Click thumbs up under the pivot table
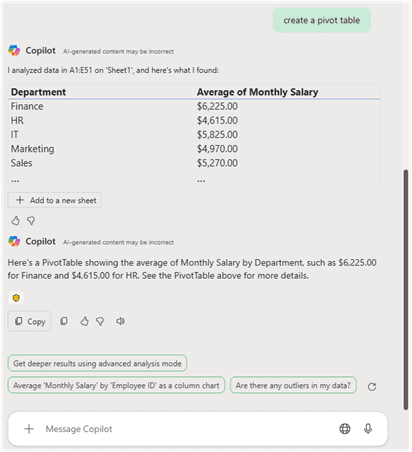412x452 pixels. point(15,220)
